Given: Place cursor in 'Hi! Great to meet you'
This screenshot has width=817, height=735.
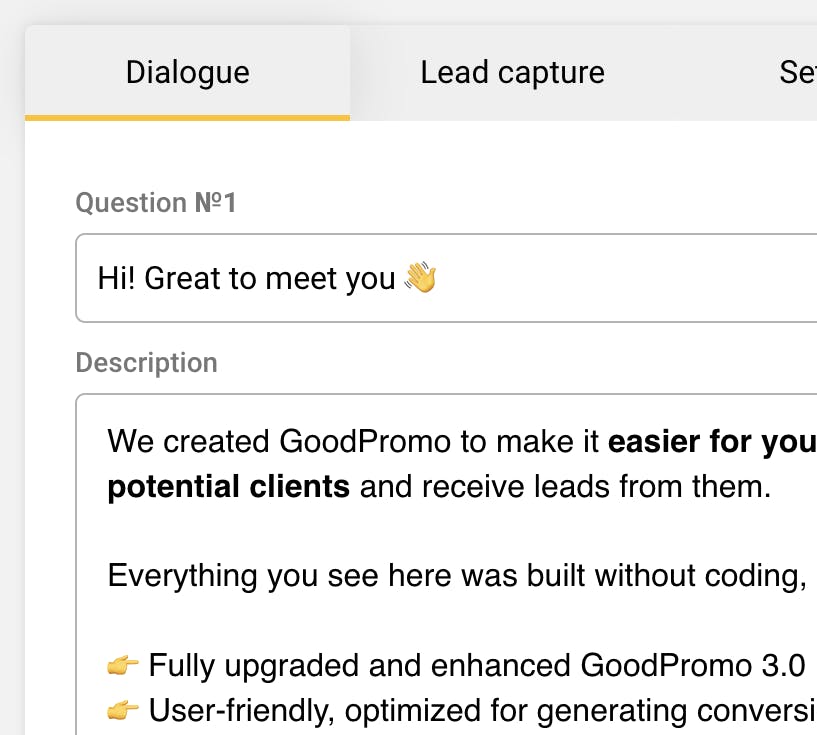Looking at the screenshot, I should point(246,278).
